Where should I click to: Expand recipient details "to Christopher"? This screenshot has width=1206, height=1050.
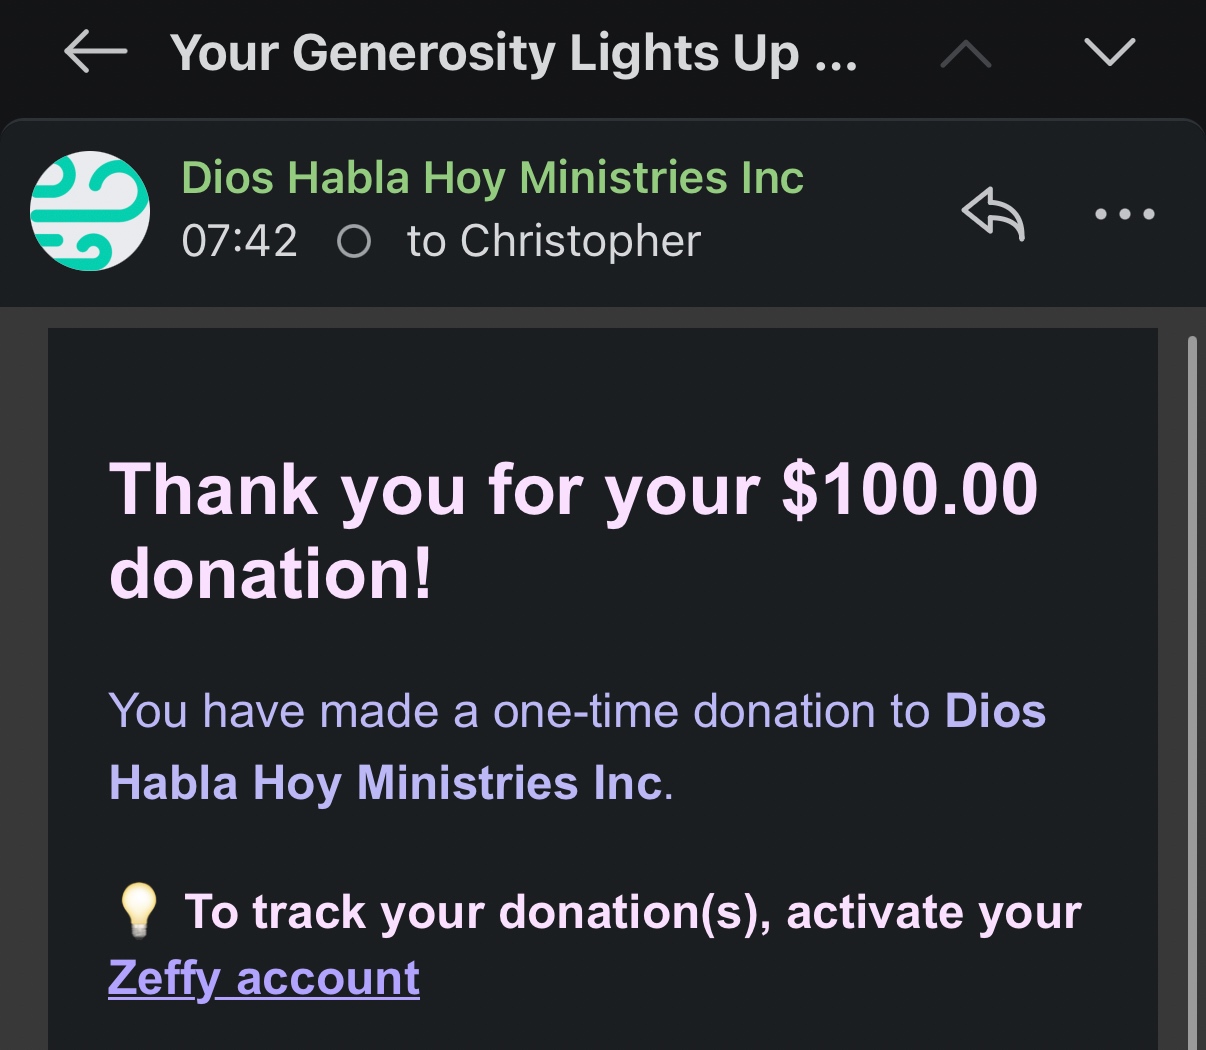(554, 242)
